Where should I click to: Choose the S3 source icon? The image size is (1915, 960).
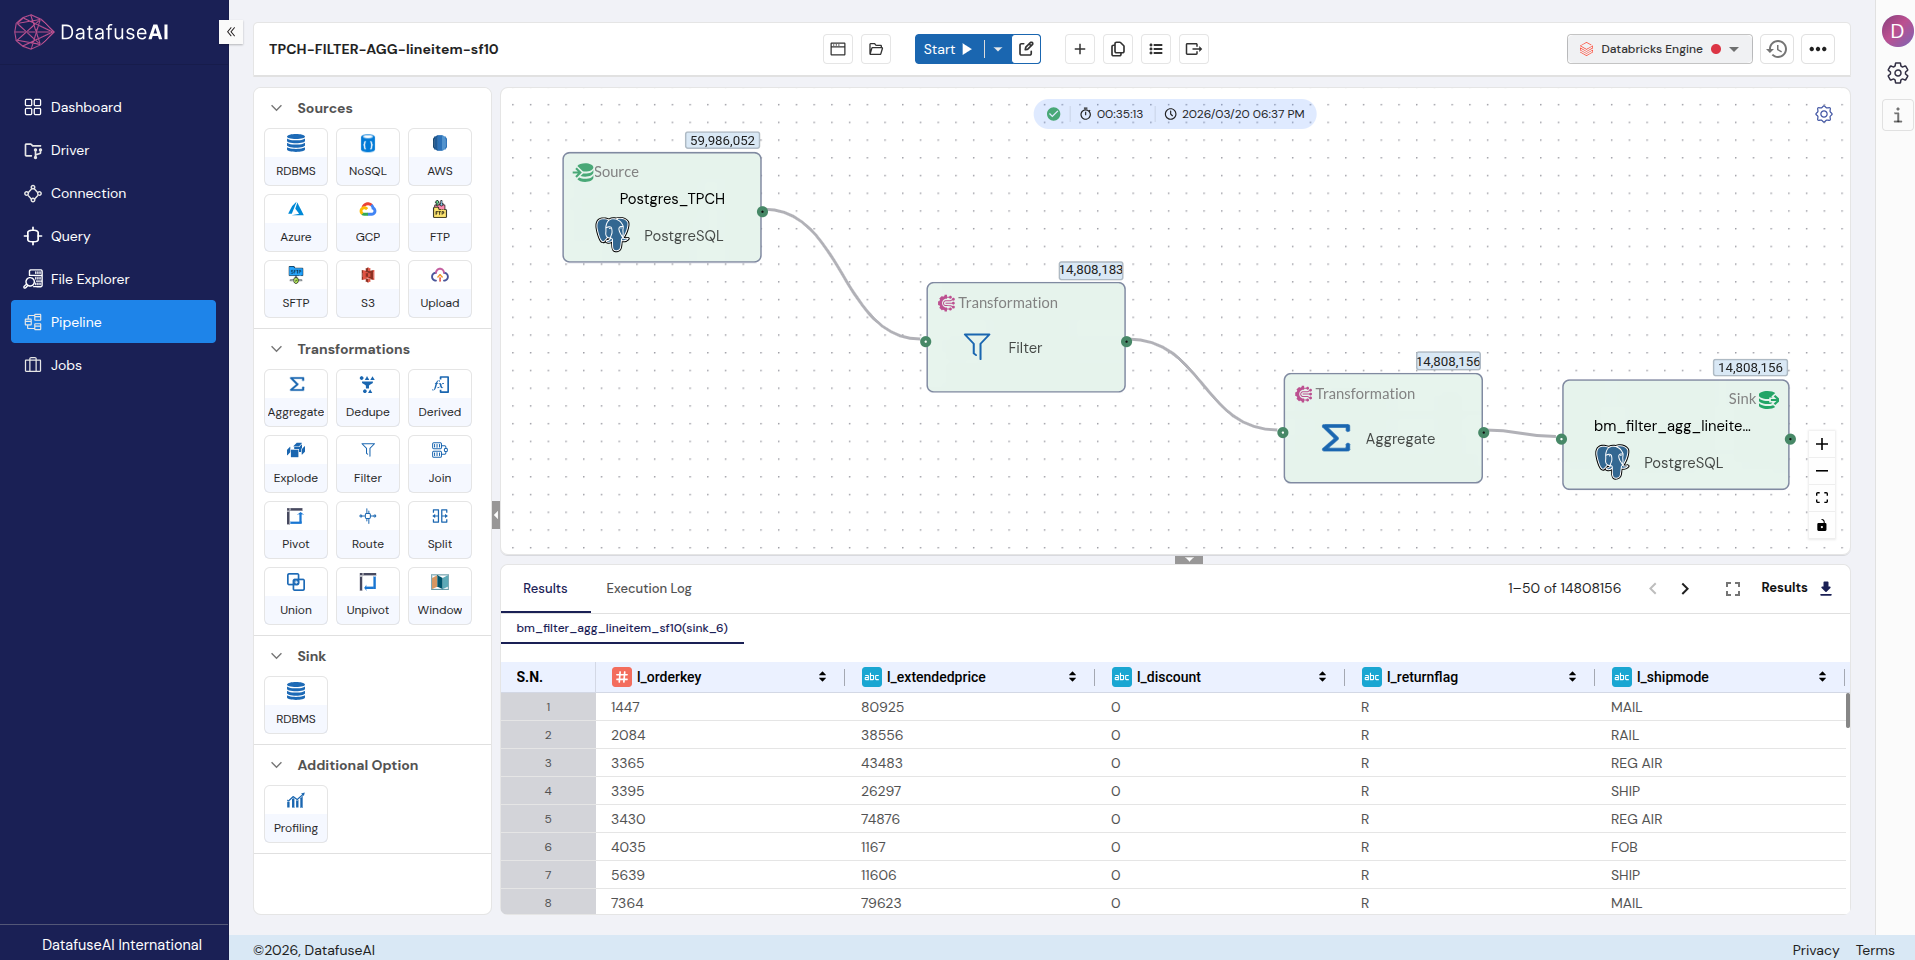coord(368,288)
